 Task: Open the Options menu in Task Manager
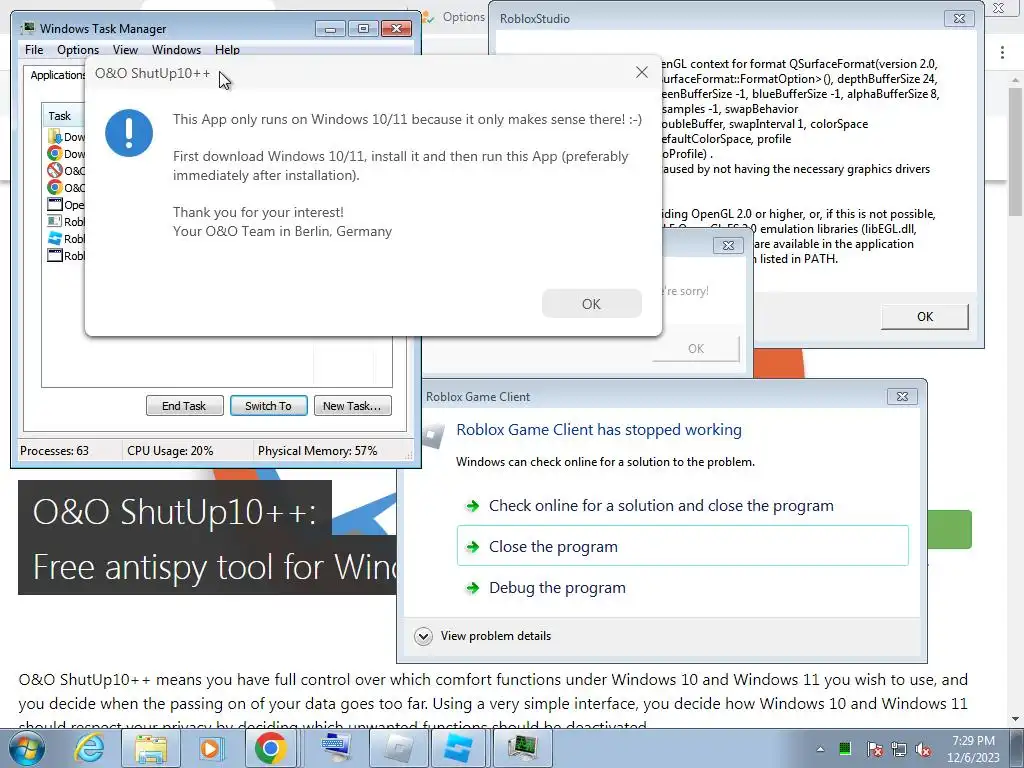pos(78,50)
